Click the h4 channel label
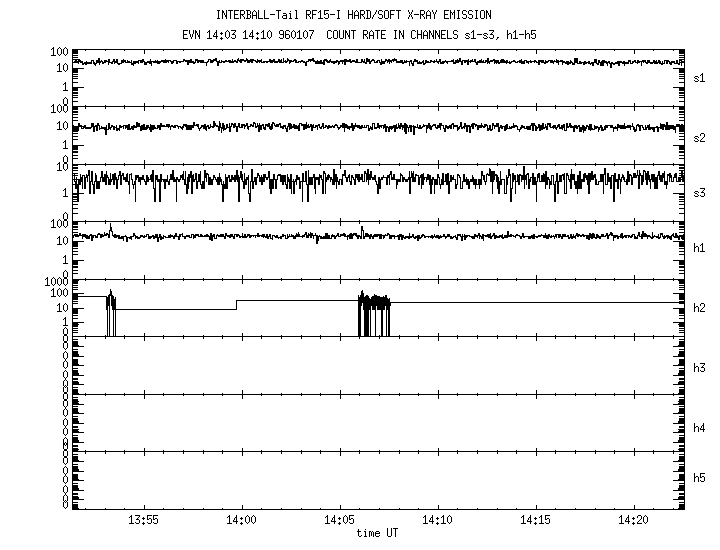 pos(700,428)
